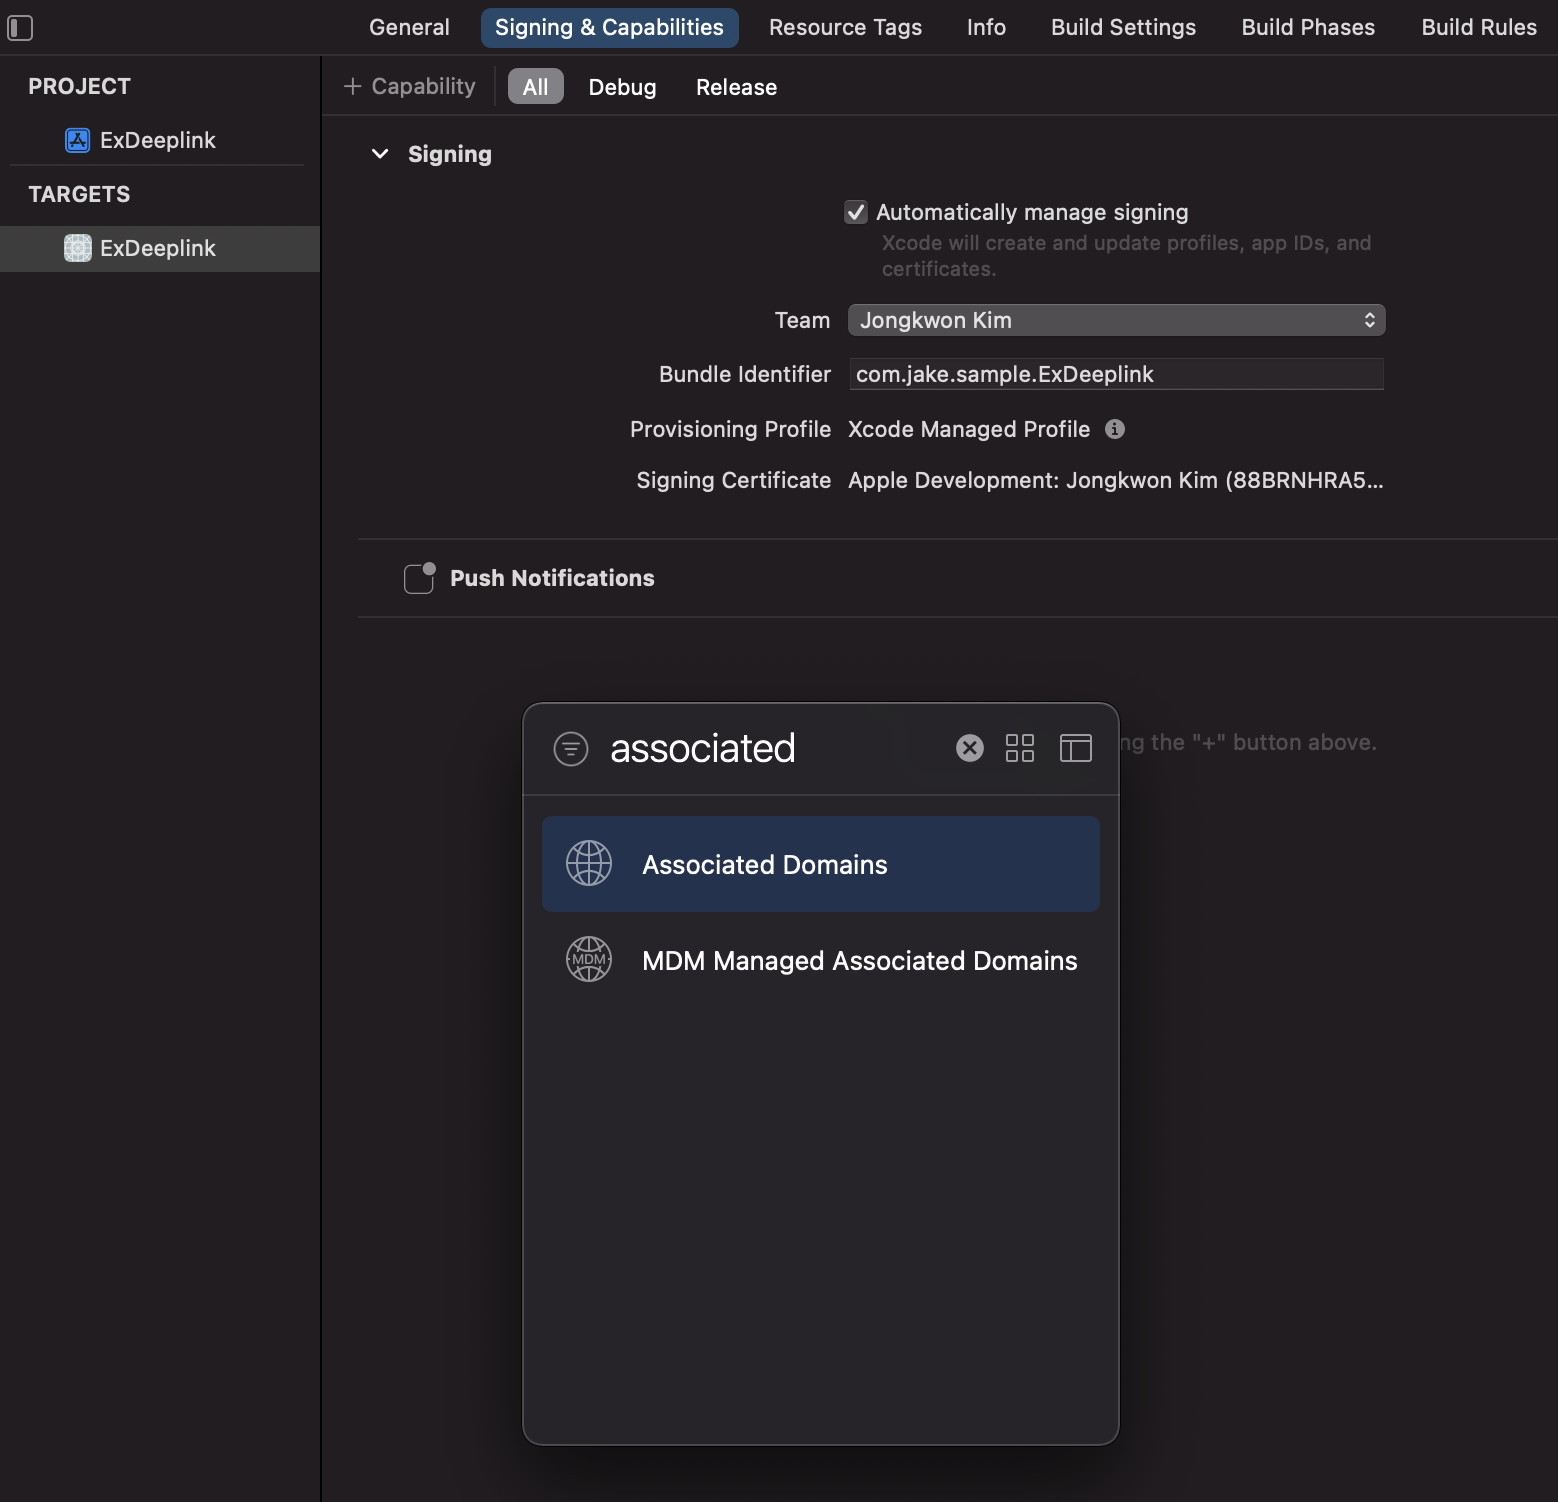Viewport: 1558px width, 1502px height.
Task: Switch capability library to grid view
Action: (x=1020, y=748)
